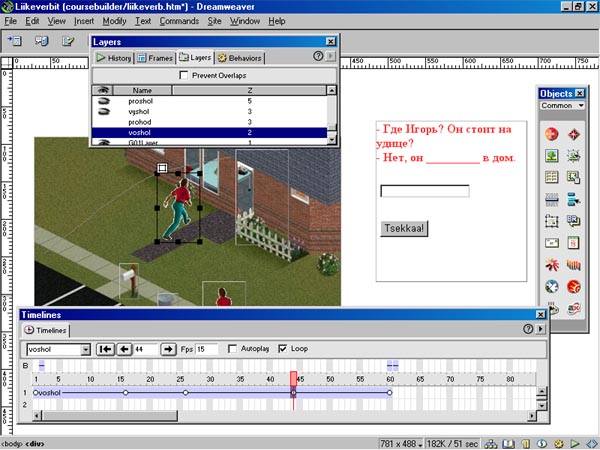This screenshot has width=600, height=450.
Task: Rewind timeline to the first frame
Action: [105, 349]
